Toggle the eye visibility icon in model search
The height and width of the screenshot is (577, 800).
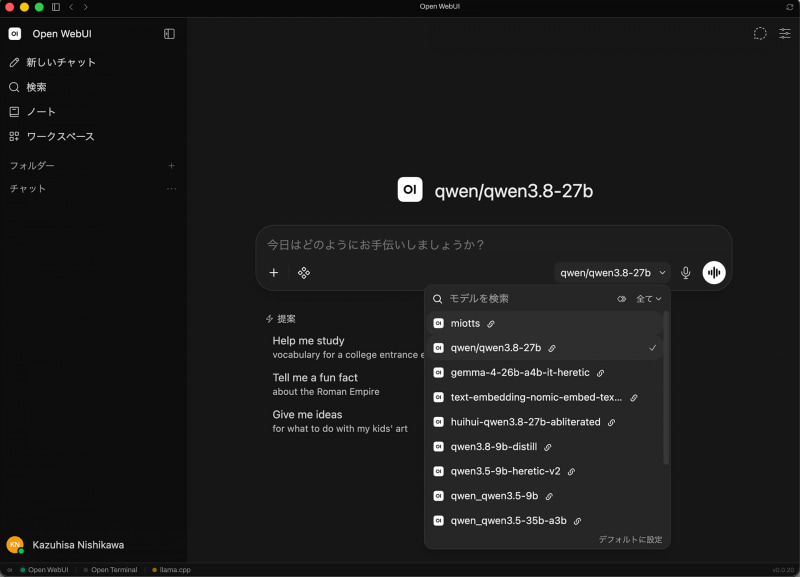tap(621, 299)
